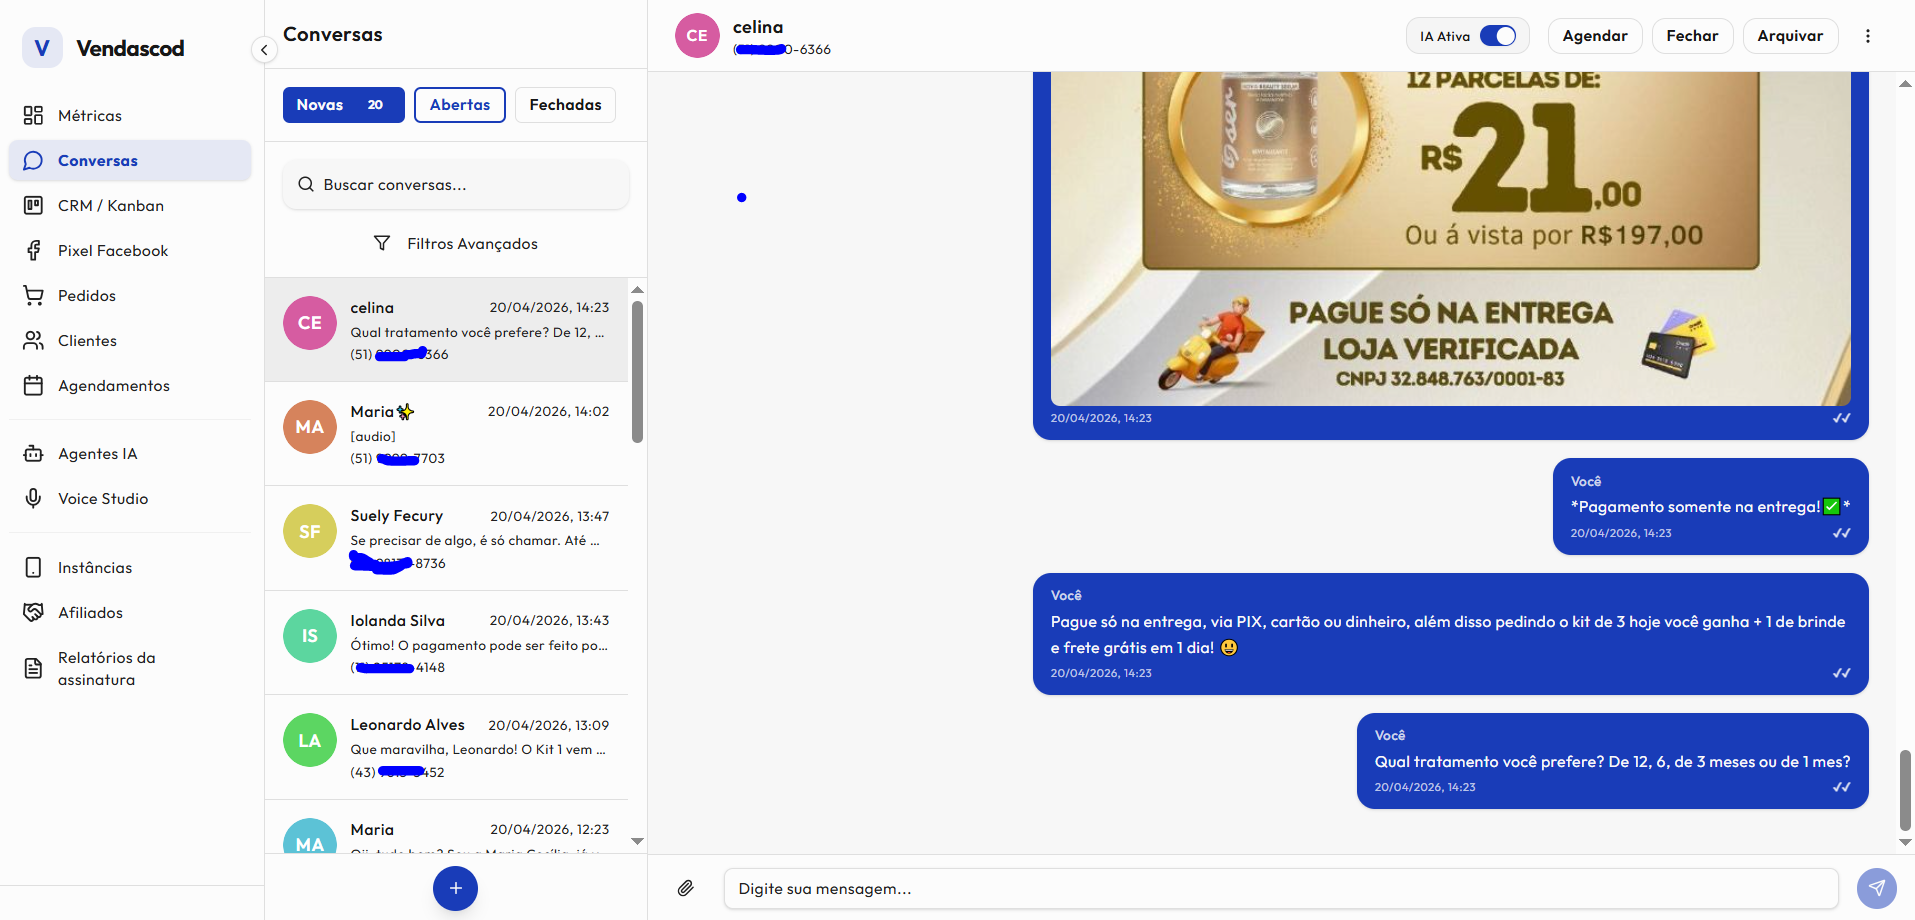Open the three-dot options menu
Screen dimensions: 1915x920
point(1867,35)
